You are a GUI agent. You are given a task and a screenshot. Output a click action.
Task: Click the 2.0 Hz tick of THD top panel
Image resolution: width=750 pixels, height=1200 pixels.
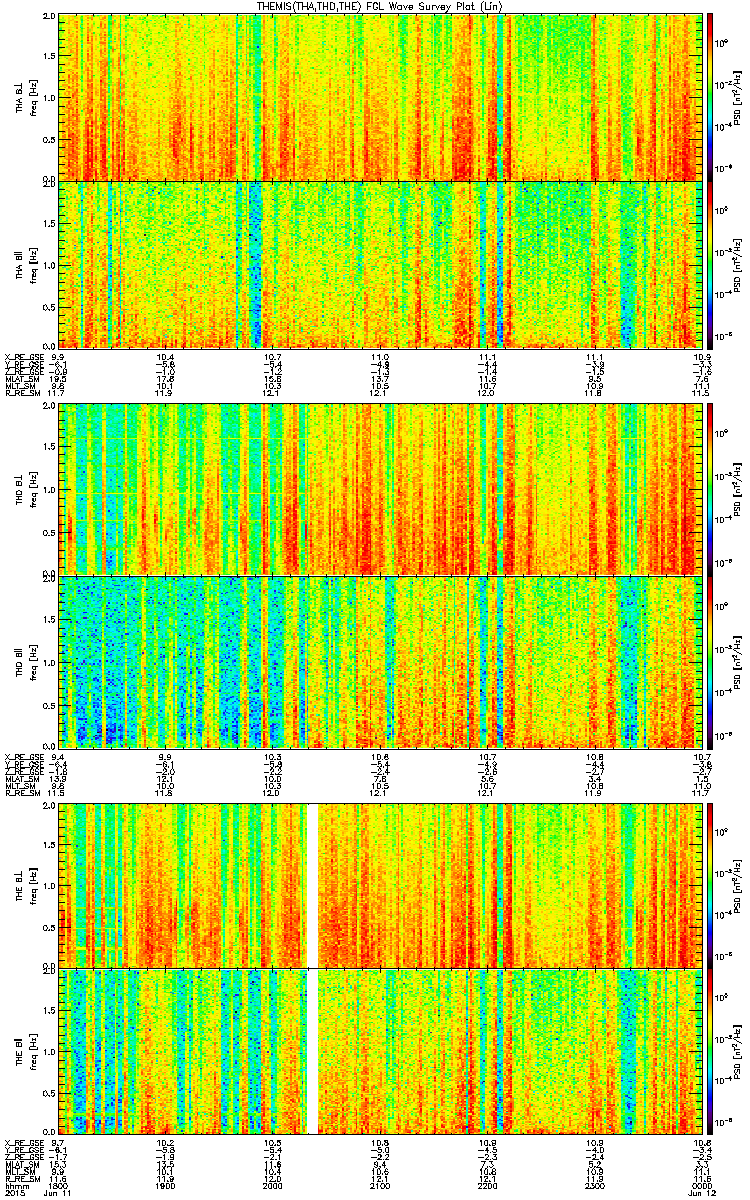(x=49, y=407)
